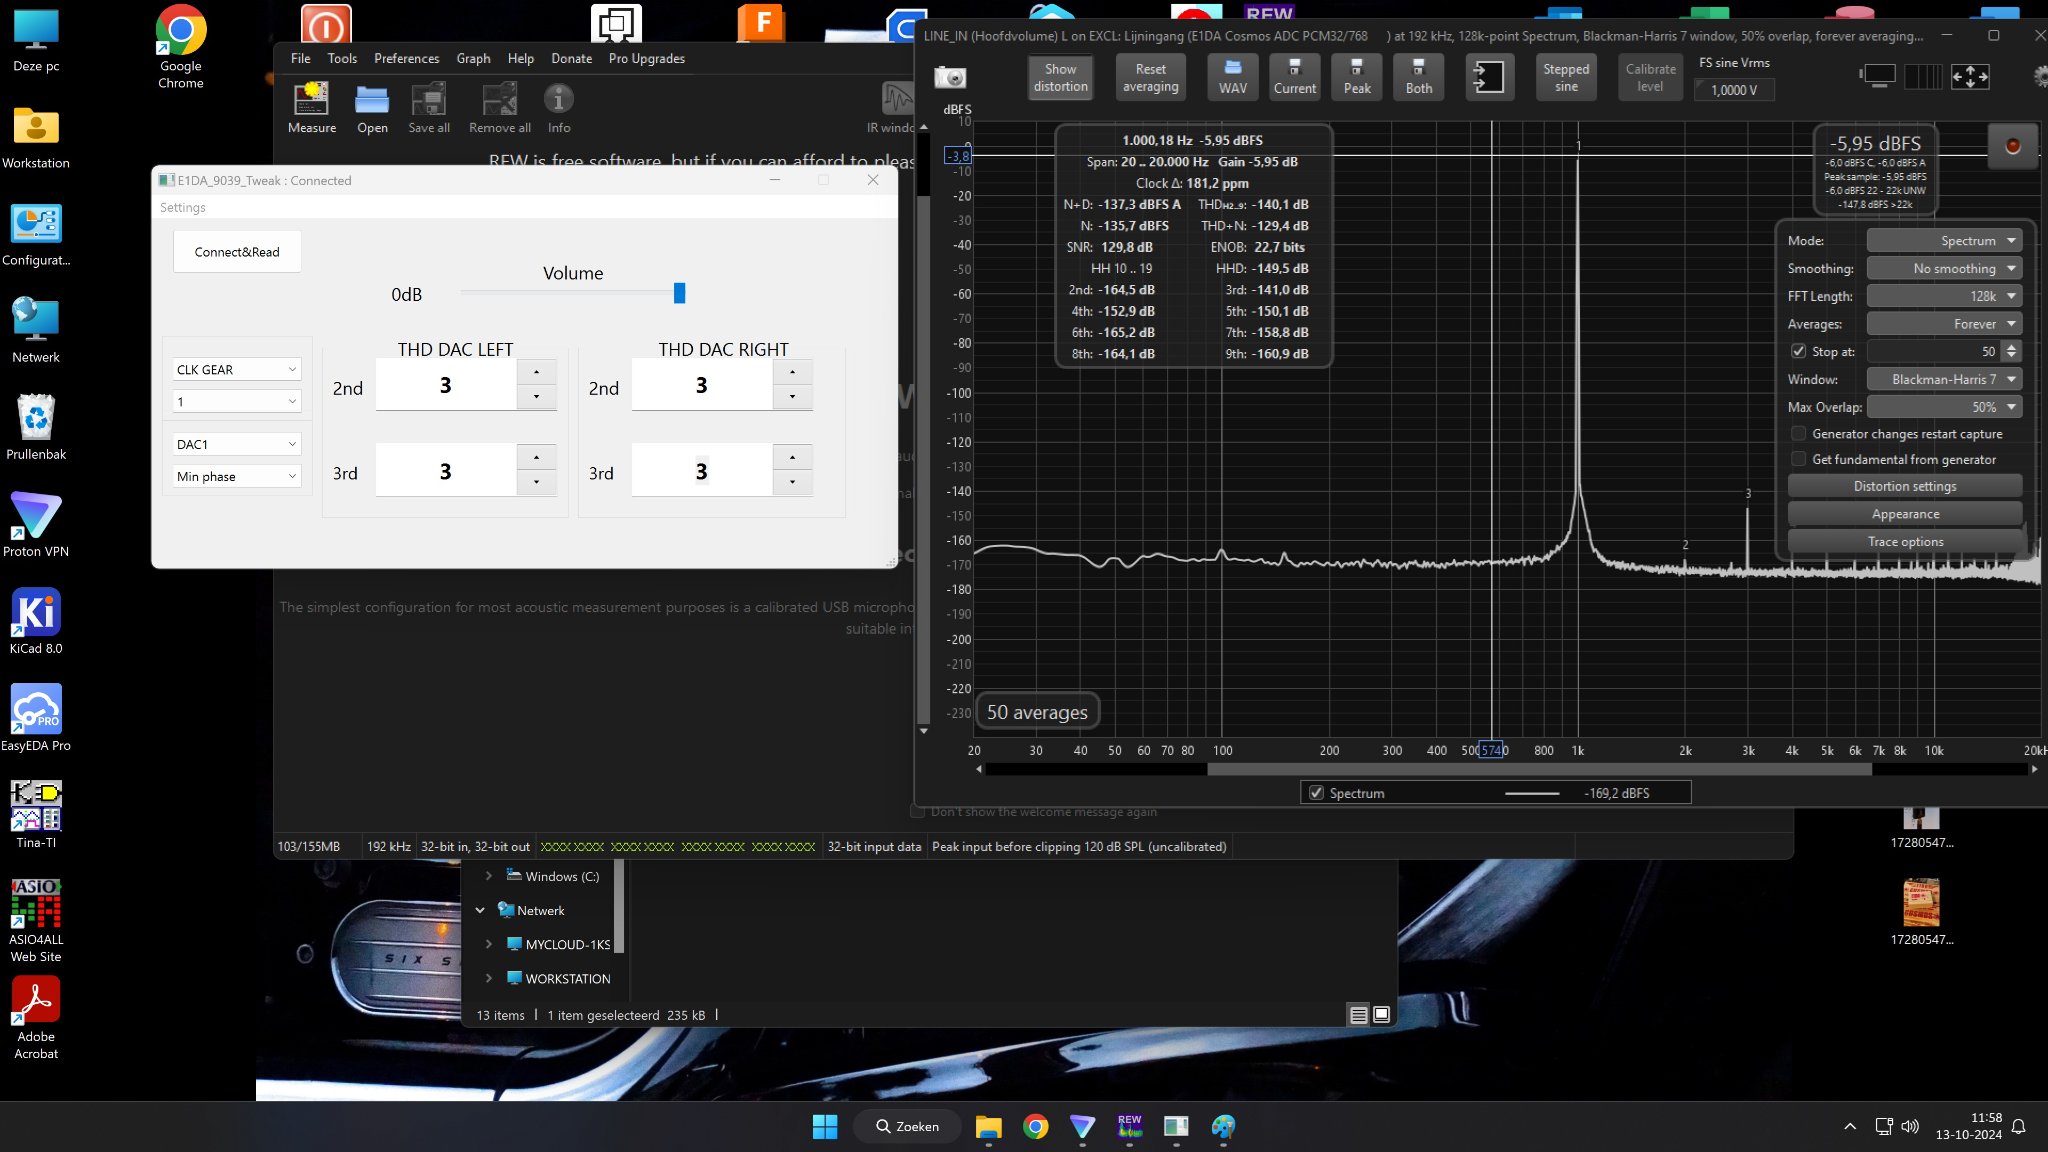
Task: Open the frequency axis bands icon
Action: (1924, 76)
